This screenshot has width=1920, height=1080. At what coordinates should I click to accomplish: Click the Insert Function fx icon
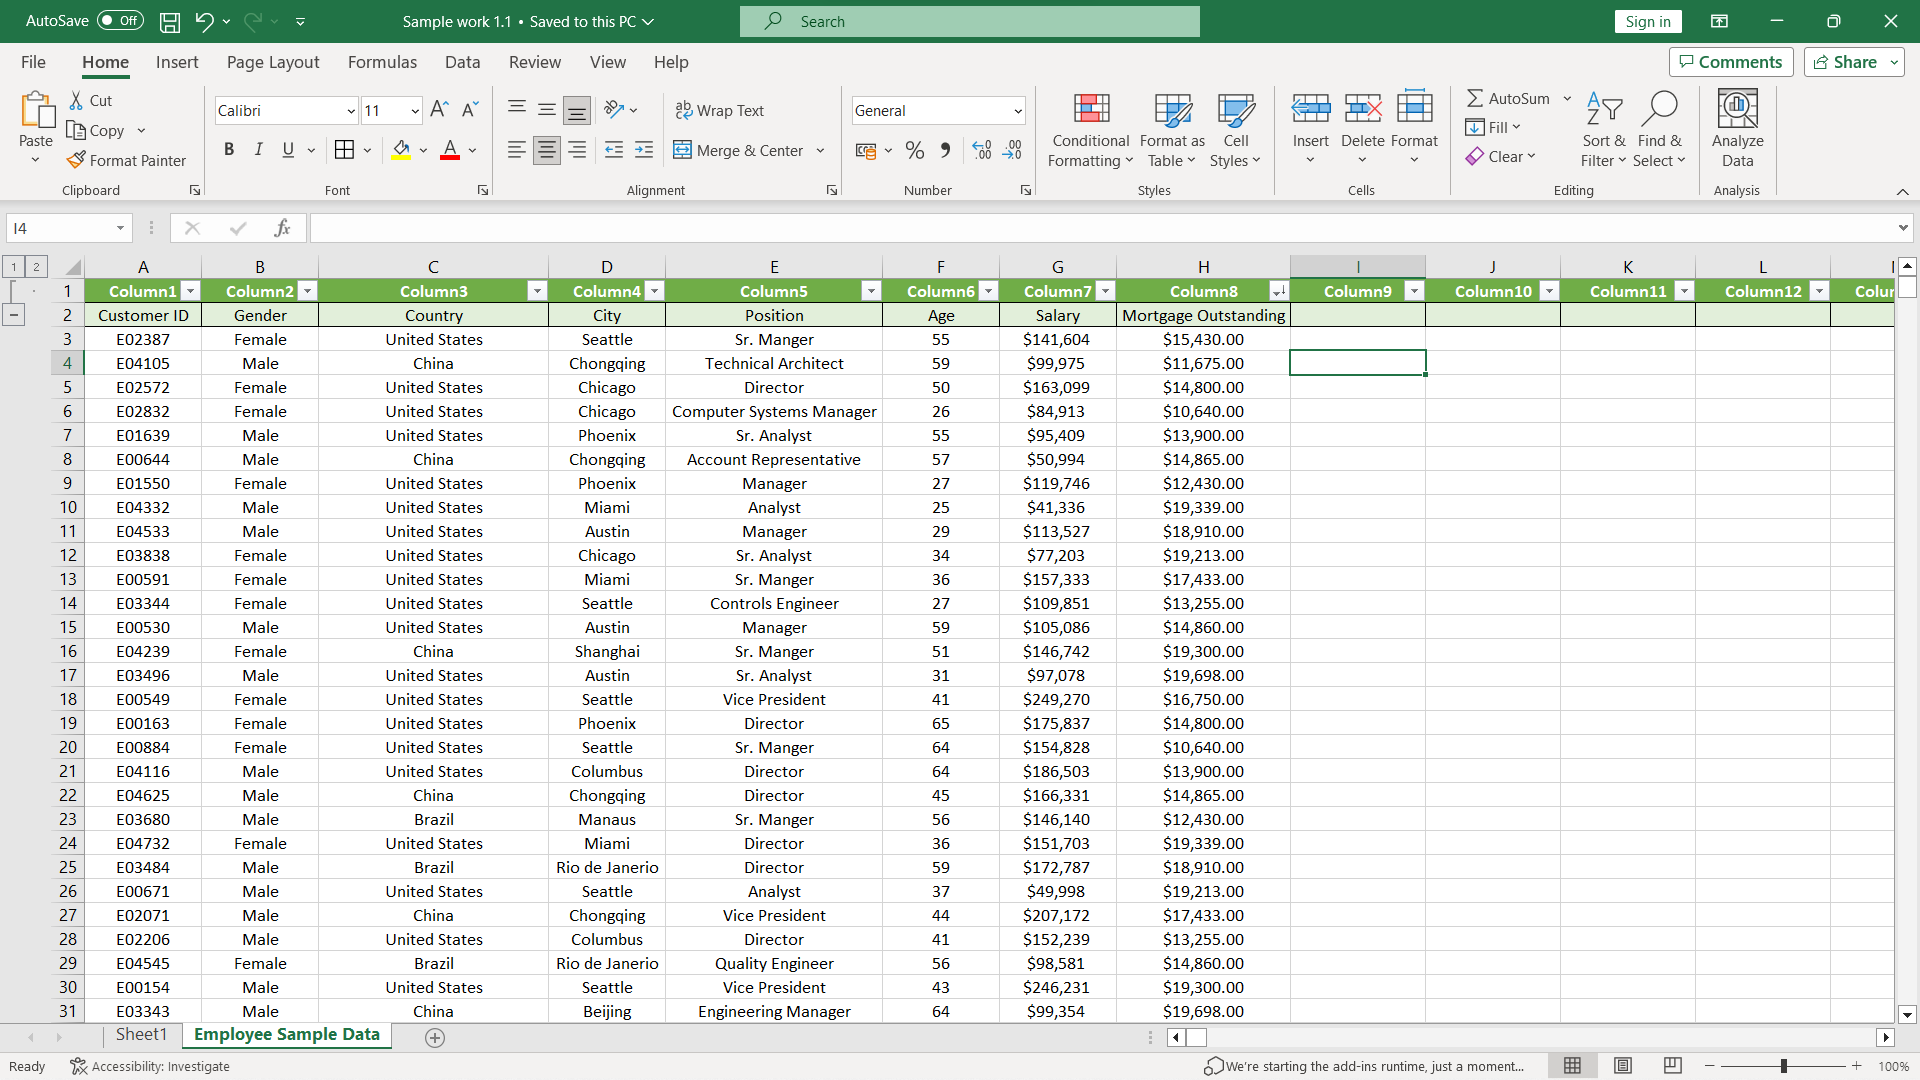(x=282, y=228)
